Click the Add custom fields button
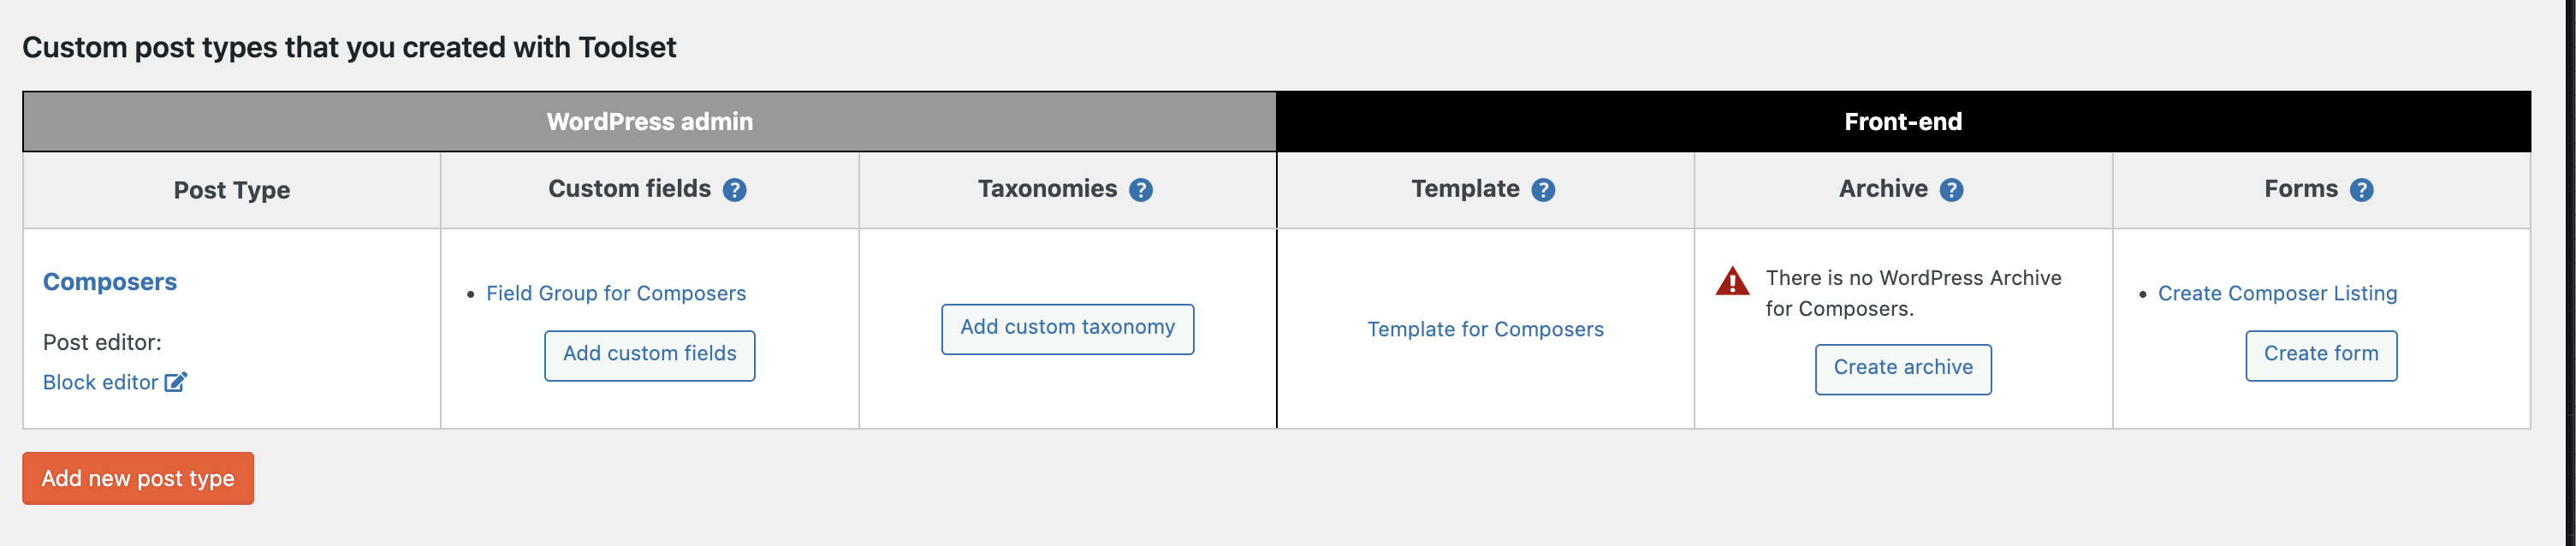 tap(649, 355)
